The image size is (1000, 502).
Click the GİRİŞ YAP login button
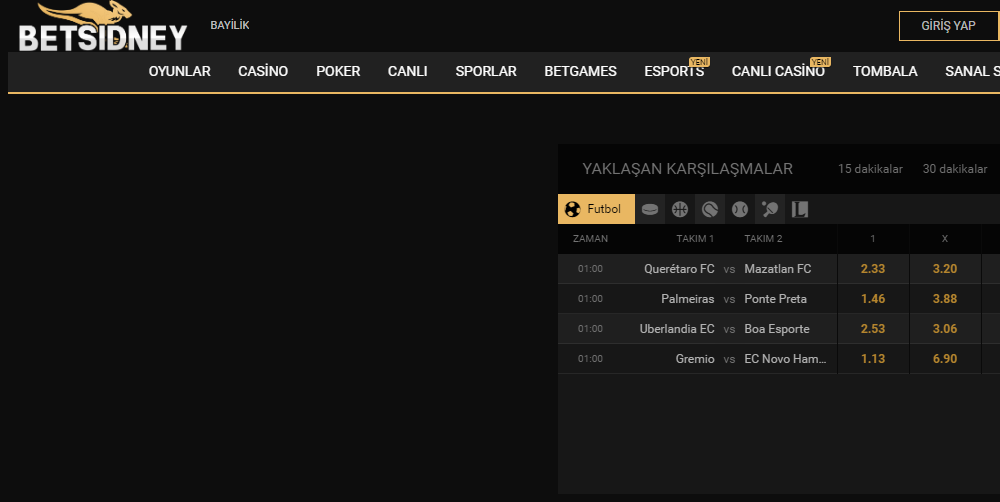click(948, 26)
